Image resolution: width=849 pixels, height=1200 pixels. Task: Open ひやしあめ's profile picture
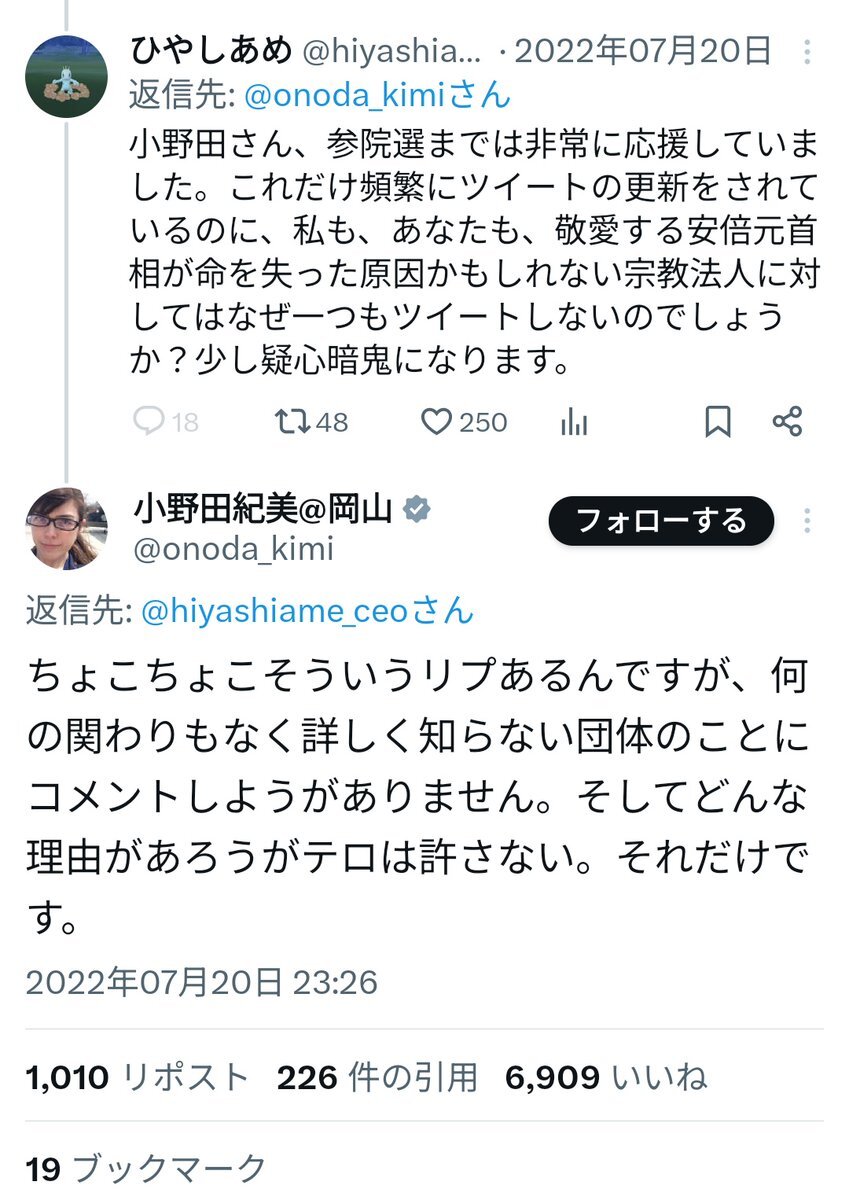(x=66, y=76)
